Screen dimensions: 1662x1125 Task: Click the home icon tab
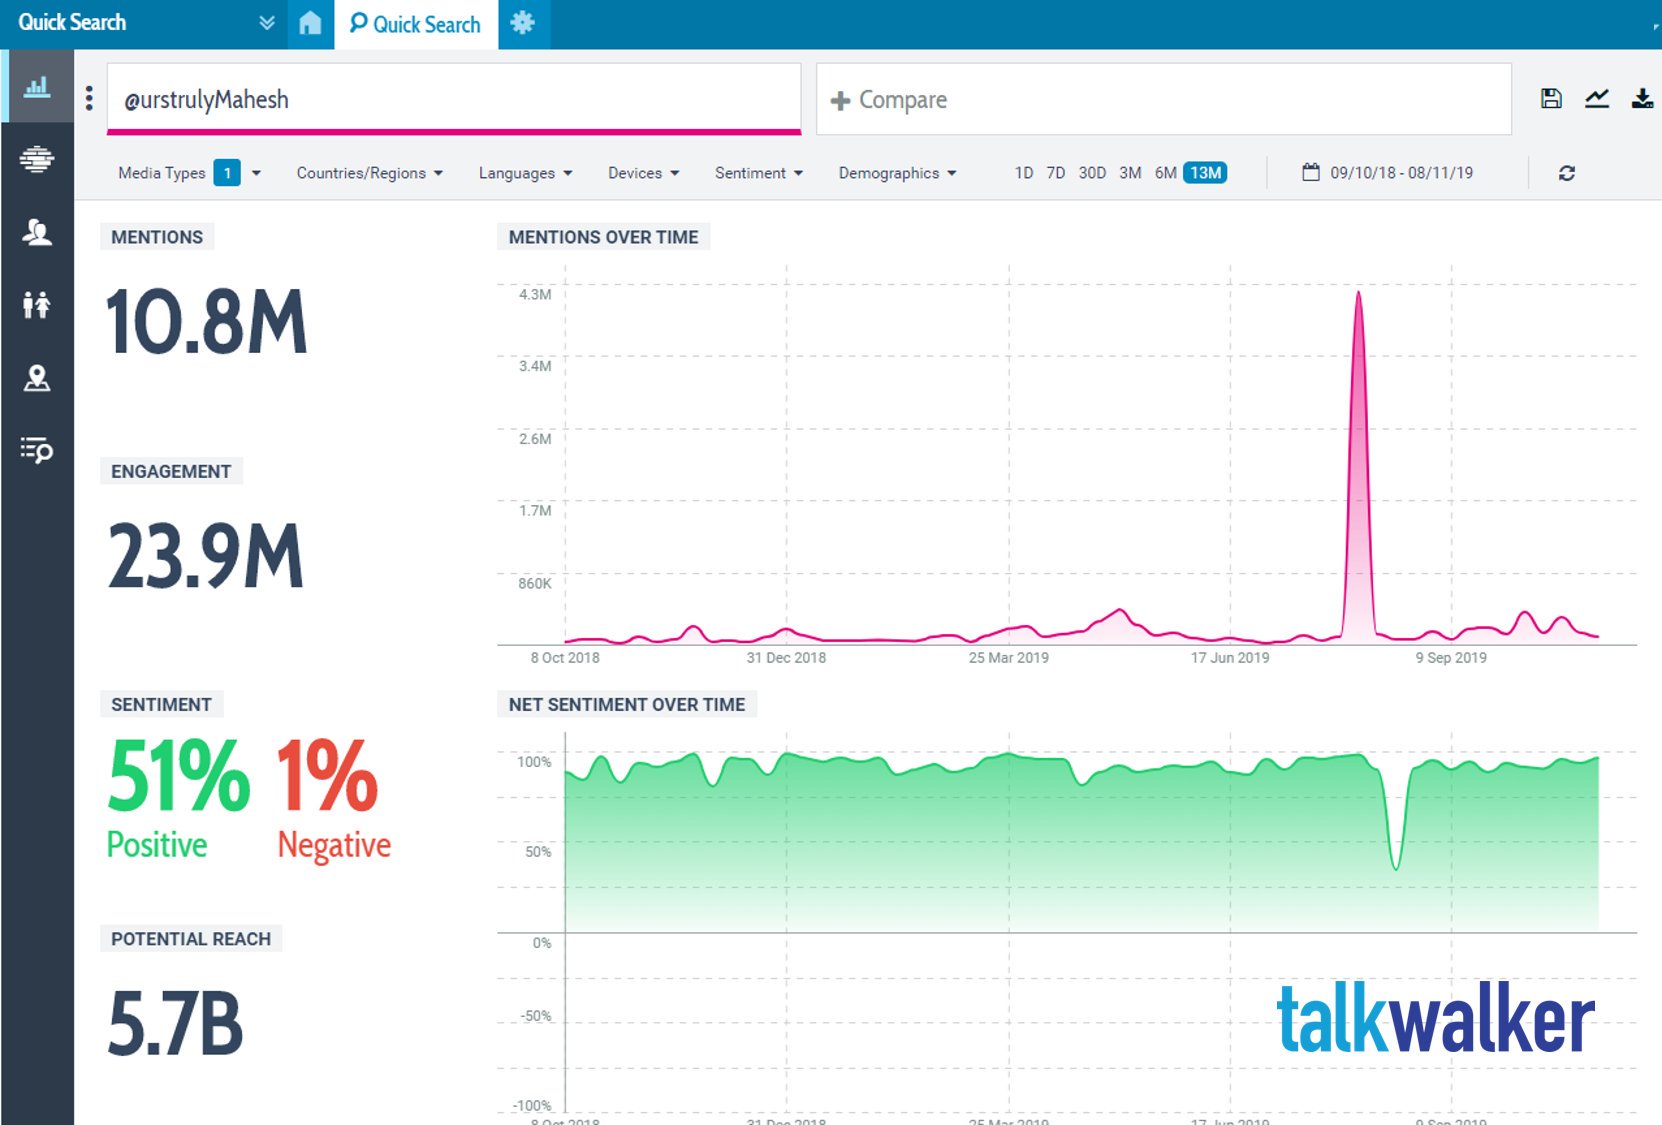(x=310, y=24)
